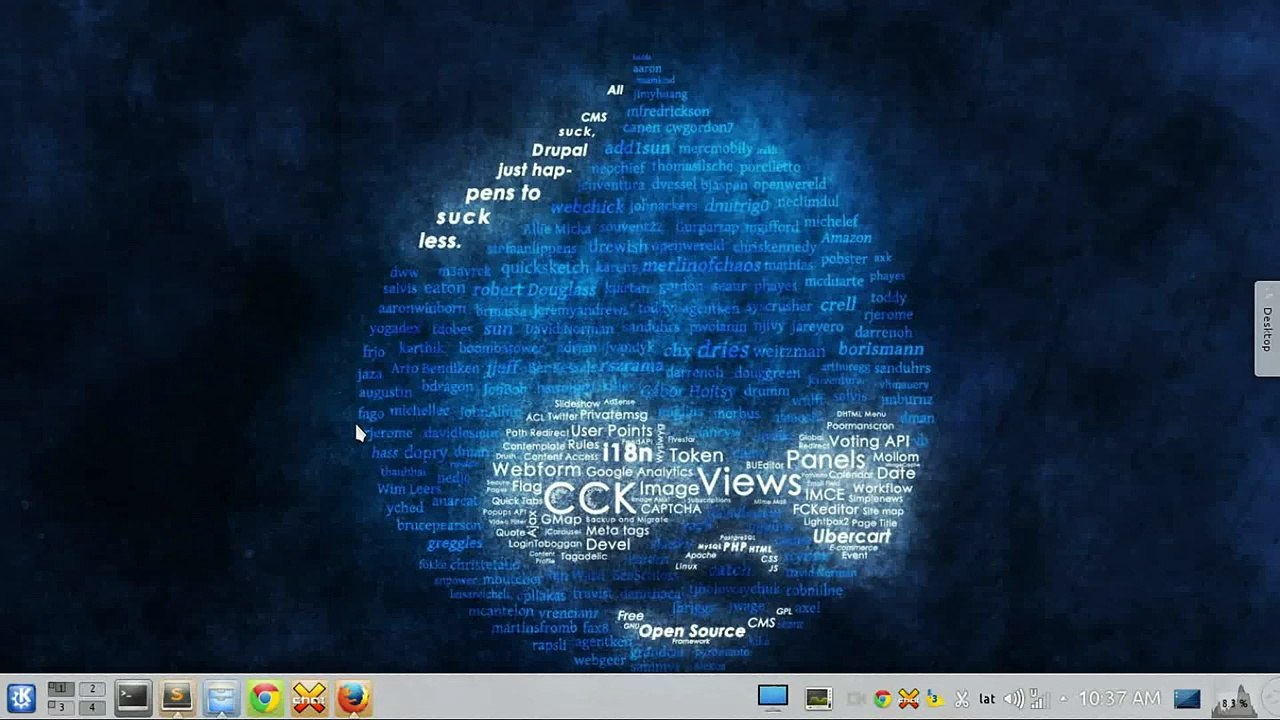Switch to virtual desktop 3 in pager
Screen dimensions: 1280x720
62,706
